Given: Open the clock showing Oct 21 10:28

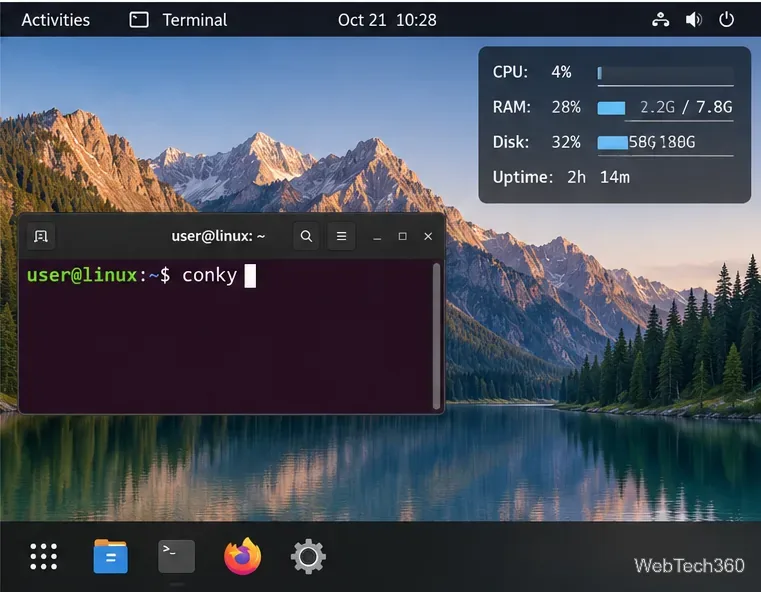Looking at the screenshot, I should coord(387,20).
